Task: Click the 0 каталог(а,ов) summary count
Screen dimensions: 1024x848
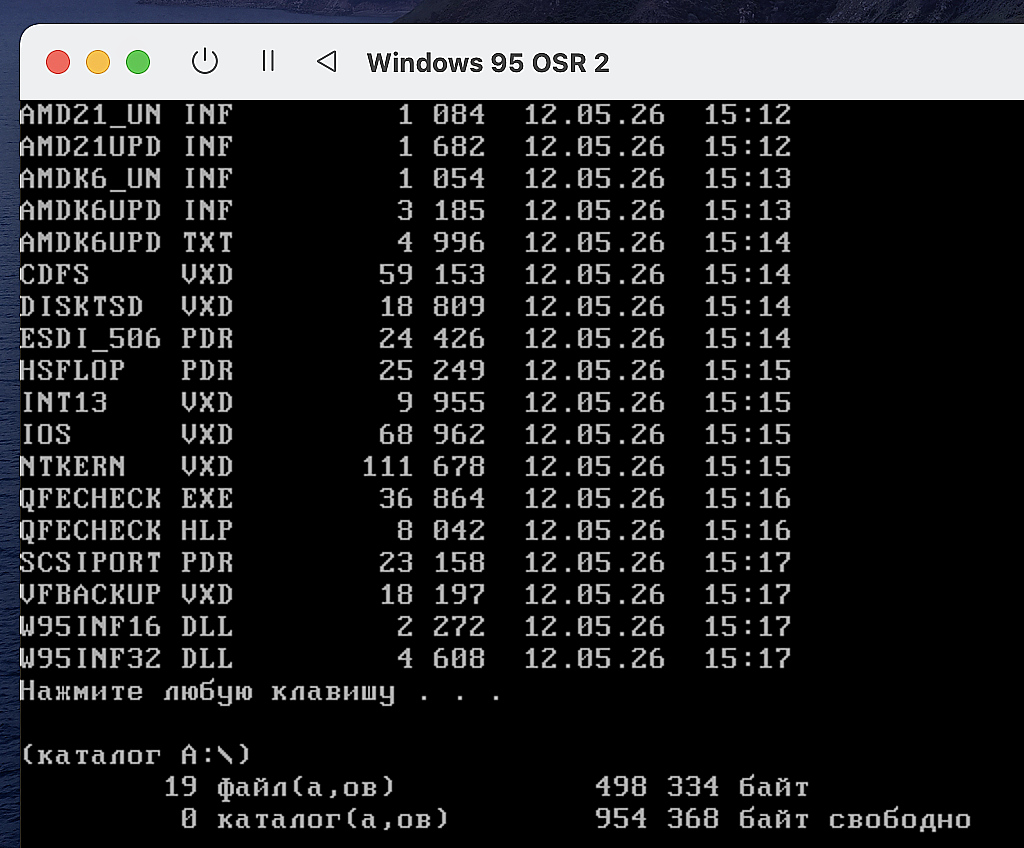Action: [315, 819]
